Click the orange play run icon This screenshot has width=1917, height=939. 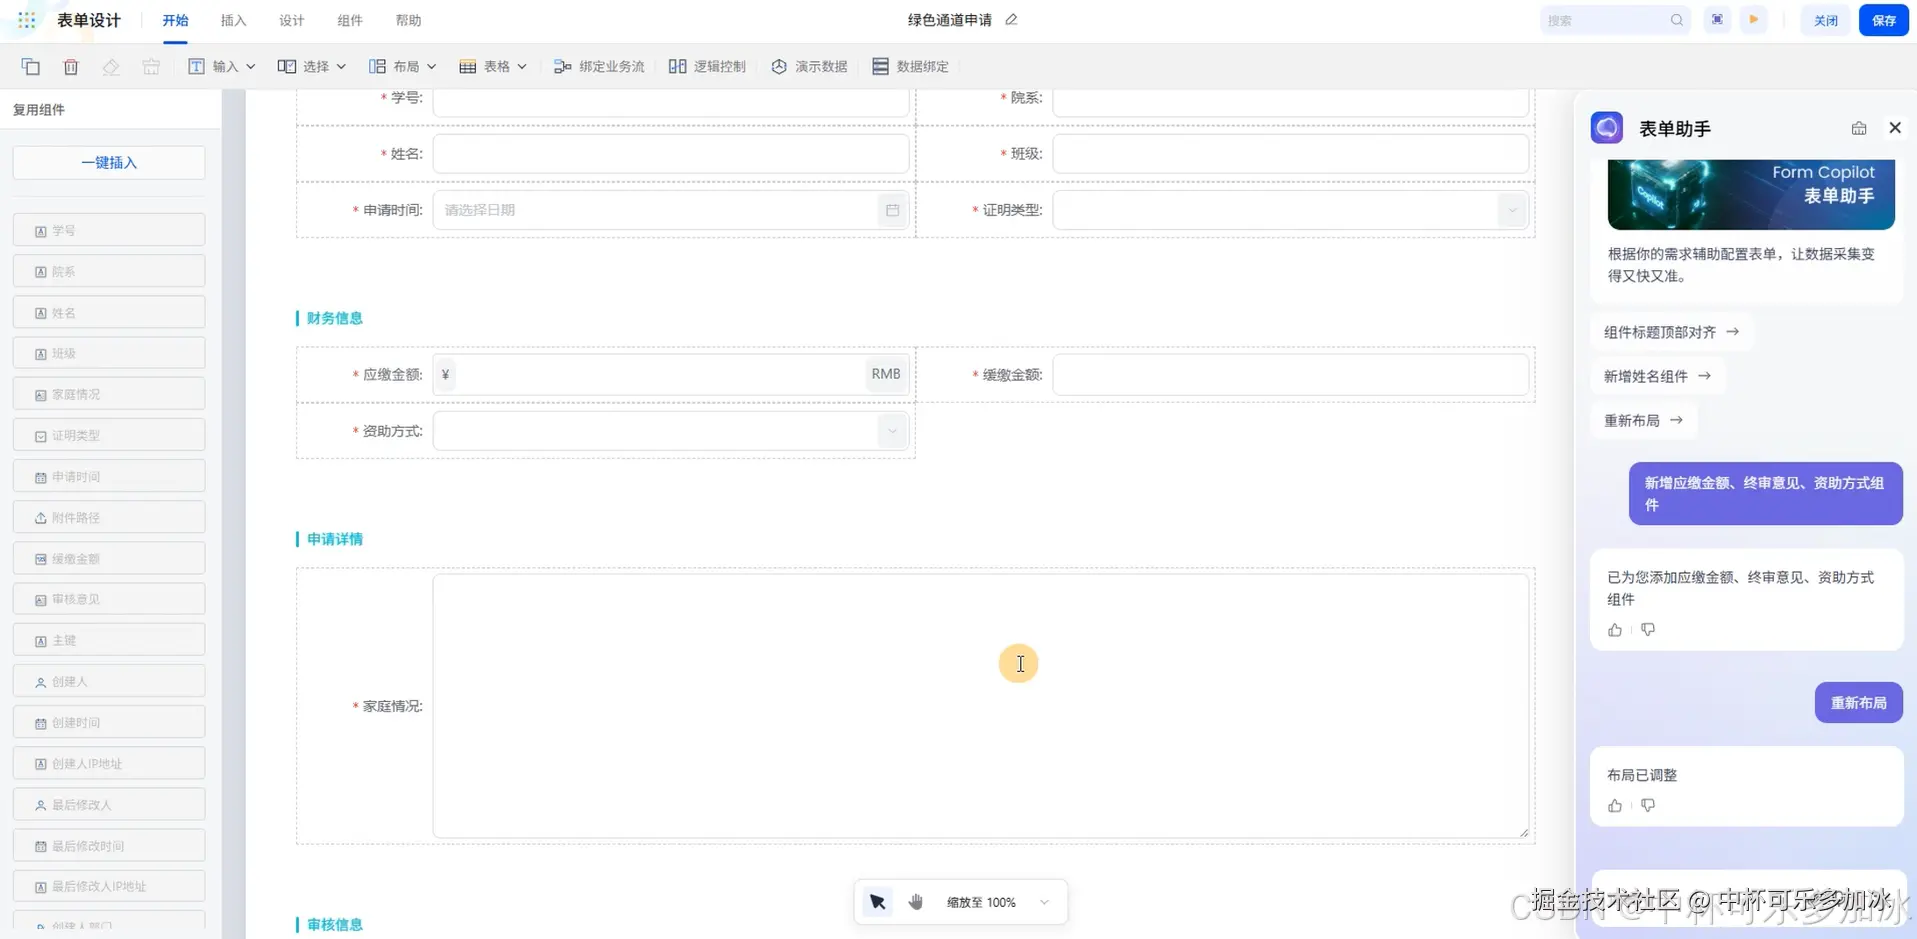pos(1754,20)
